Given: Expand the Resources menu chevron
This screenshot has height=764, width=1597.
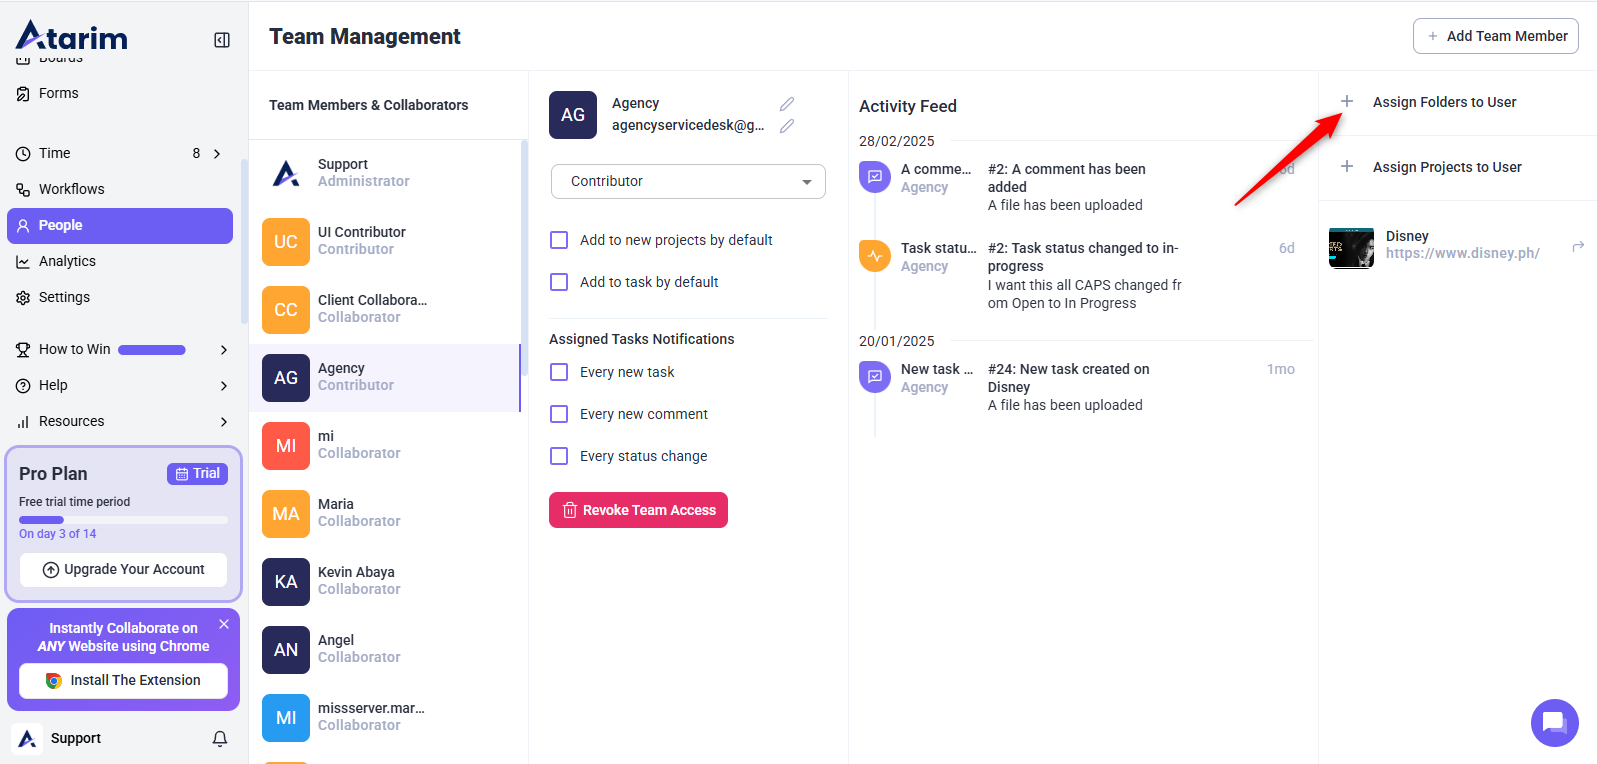Looking at the screenshot, I should tap(223, 422).
